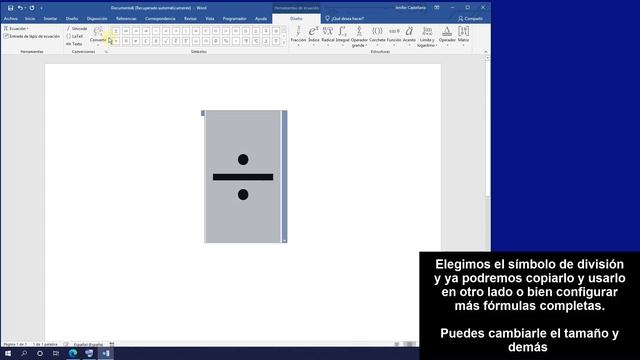
Task: Click the ¿Qué desea hacer? search box
Action: pyautogui.click(x=345, y=19)
